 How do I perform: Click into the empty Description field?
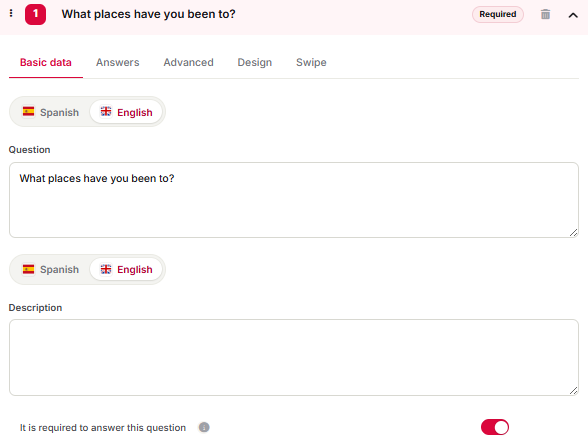click(294, 357)
